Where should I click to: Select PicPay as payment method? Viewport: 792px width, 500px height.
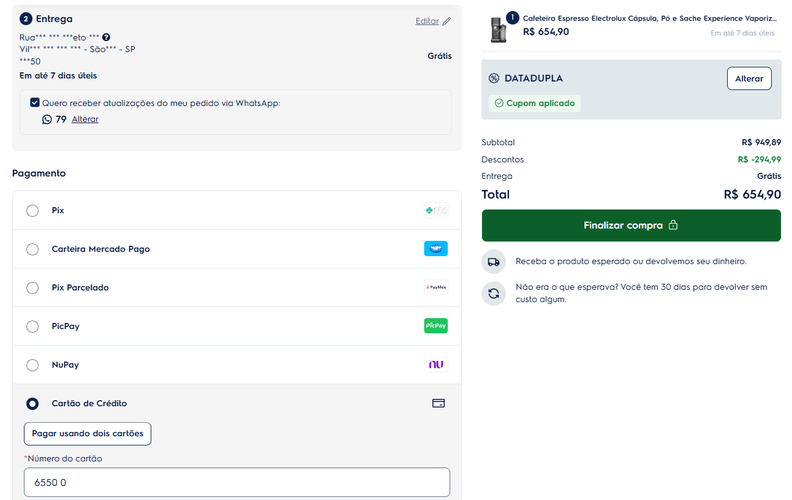click(x=32, y=326)
